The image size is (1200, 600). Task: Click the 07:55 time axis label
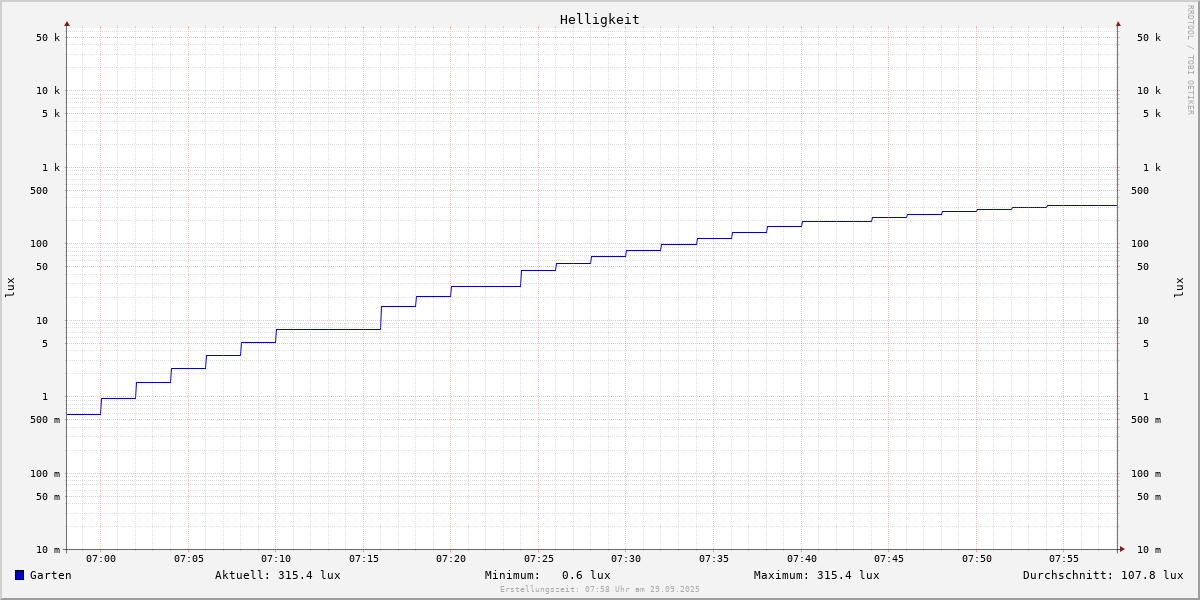pyautogui.click(x=1064, y=559)
